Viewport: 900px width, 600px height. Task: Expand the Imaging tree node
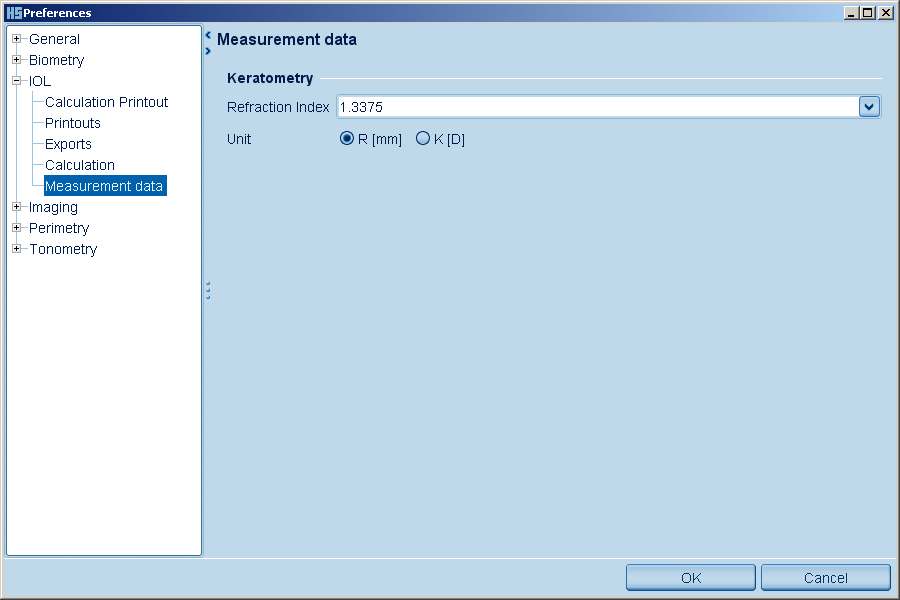point(17,207)
